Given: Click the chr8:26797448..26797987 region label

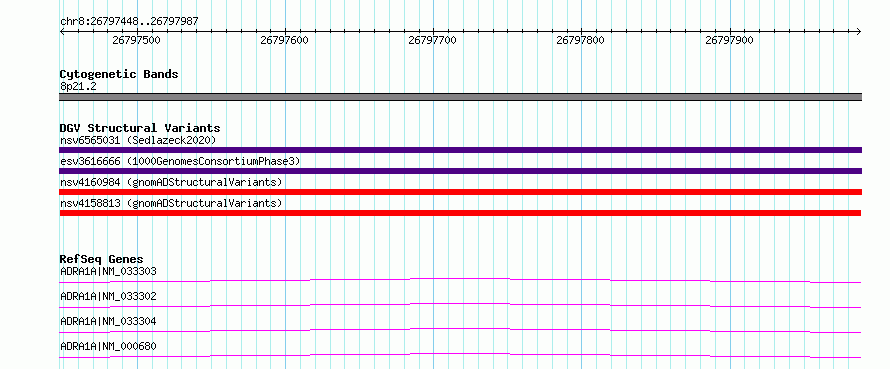Looking at the screenshot, I should pos(129,21).
